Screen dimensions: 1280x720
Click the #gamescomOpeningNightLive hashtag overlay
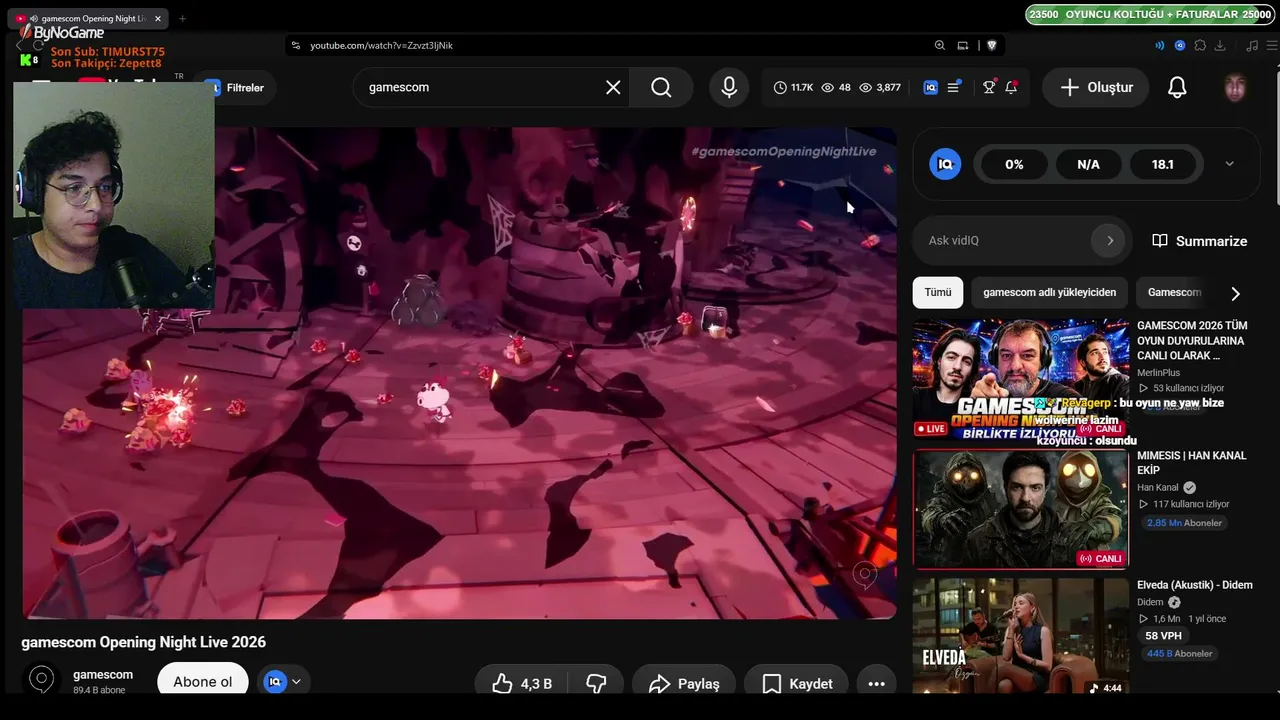coord(784,152)
